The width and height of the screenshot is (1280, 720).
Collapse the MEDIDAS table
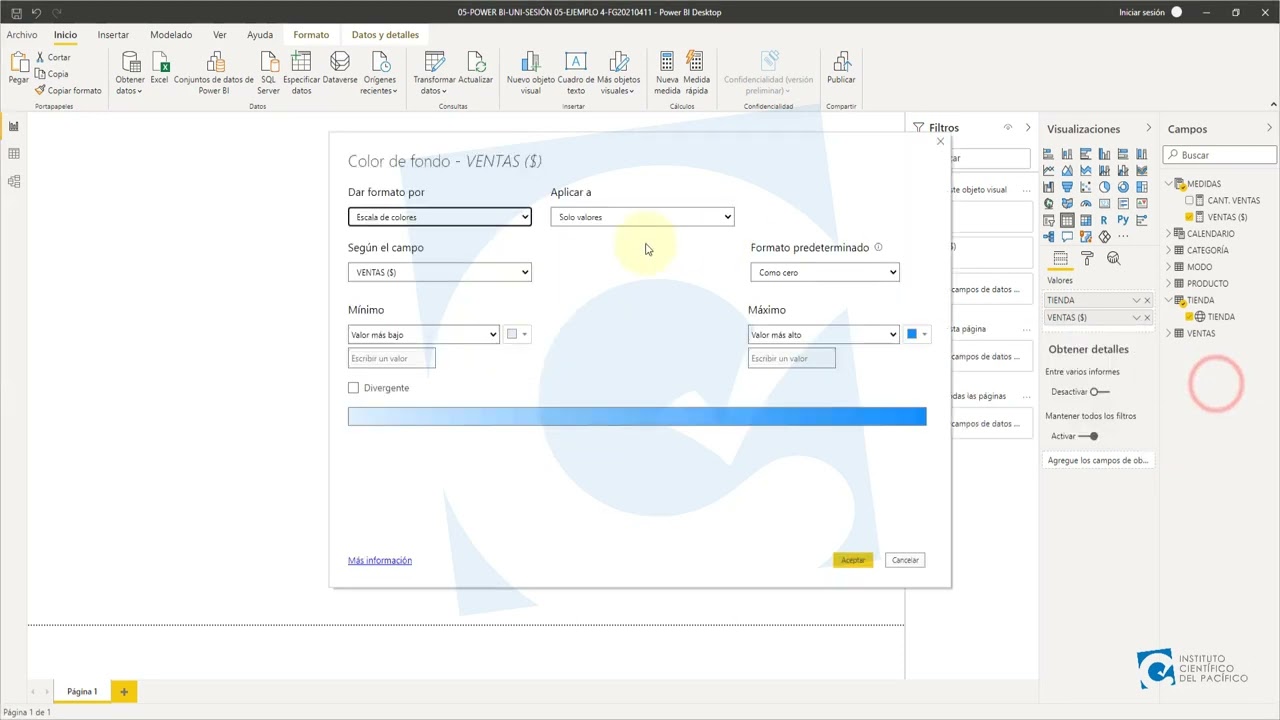tap(1168, 184)
